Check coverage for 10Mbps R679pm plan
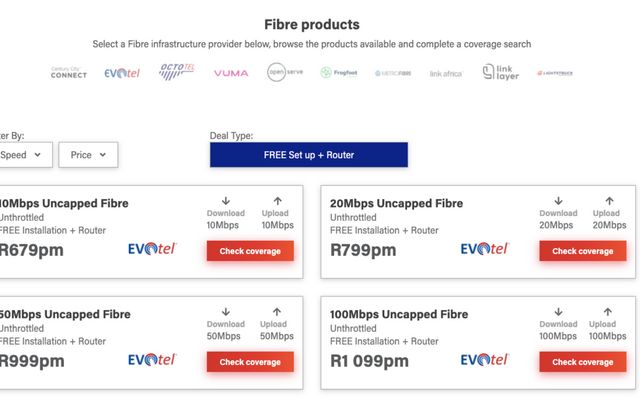 click(x=250, y=251)
